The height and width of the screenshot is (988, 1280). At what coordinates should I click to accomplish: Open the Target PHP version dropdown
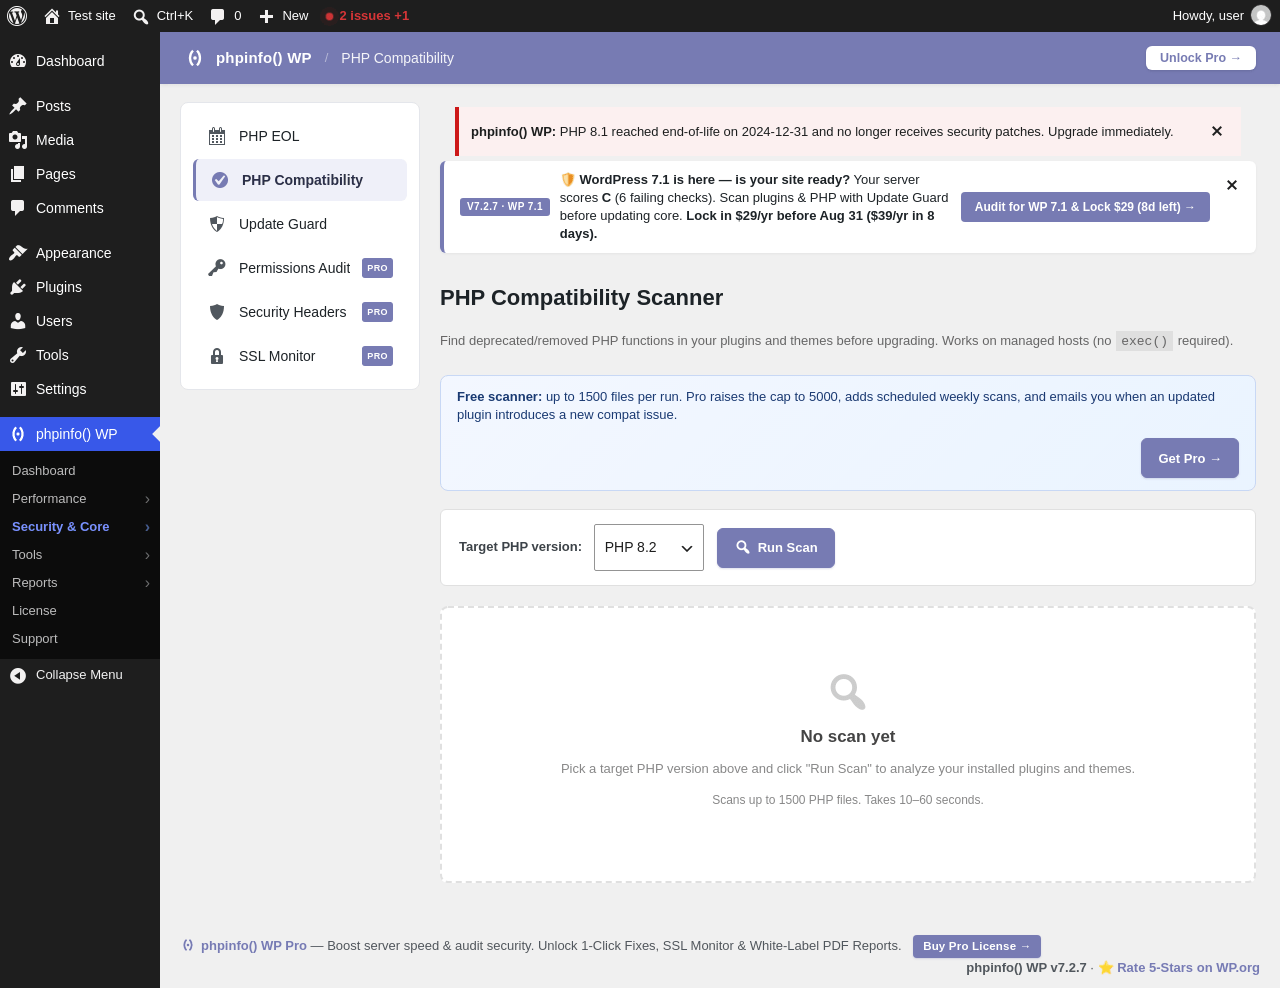pos(649,548)
